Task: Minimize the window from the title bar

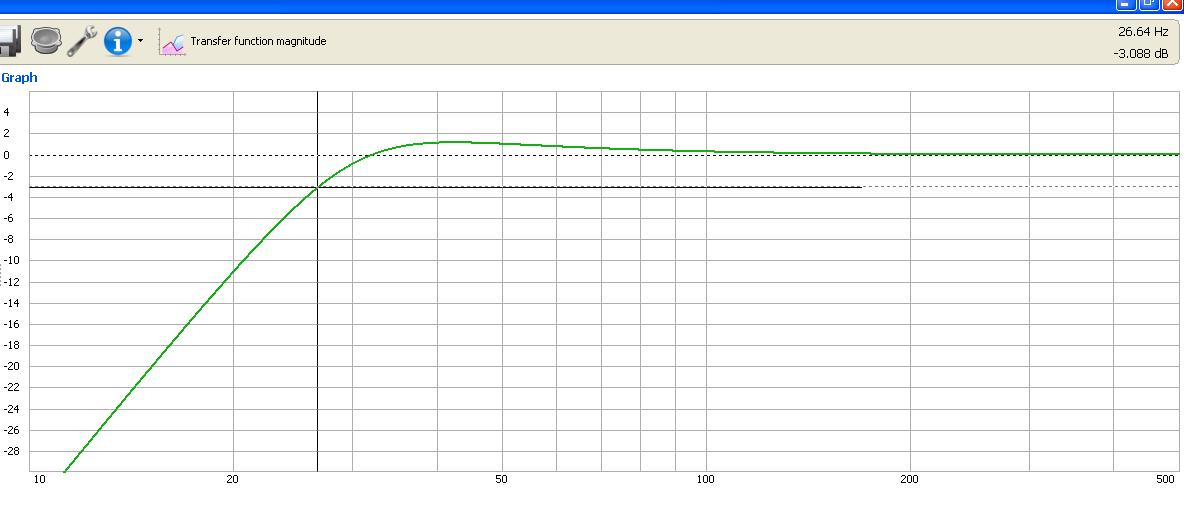Action: [1125, 4]
